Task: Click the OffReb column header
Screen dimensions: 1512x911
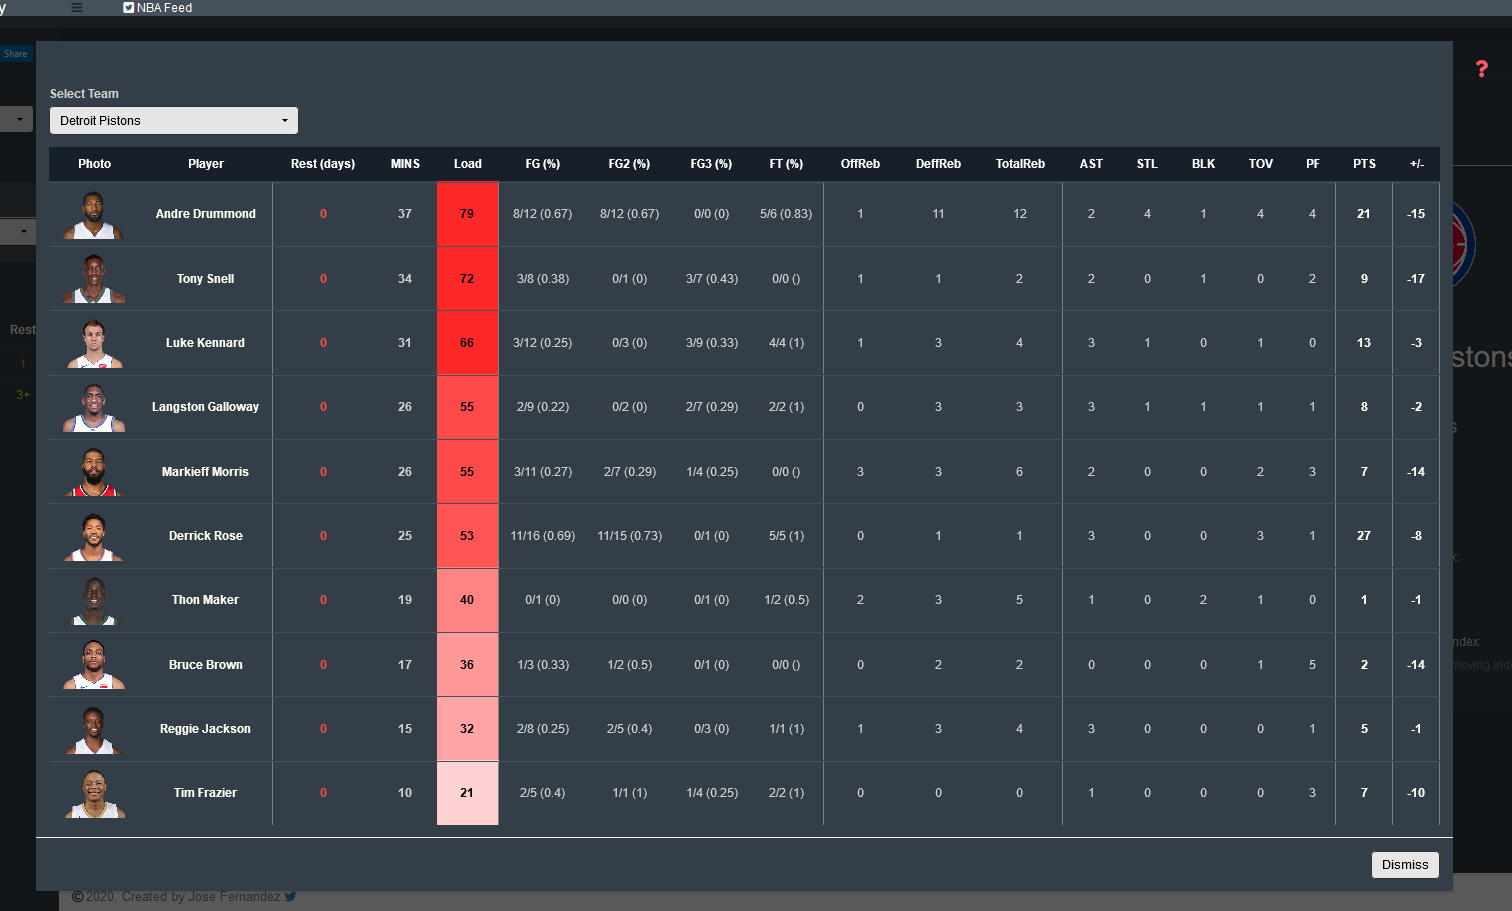Action: [860, 164]
